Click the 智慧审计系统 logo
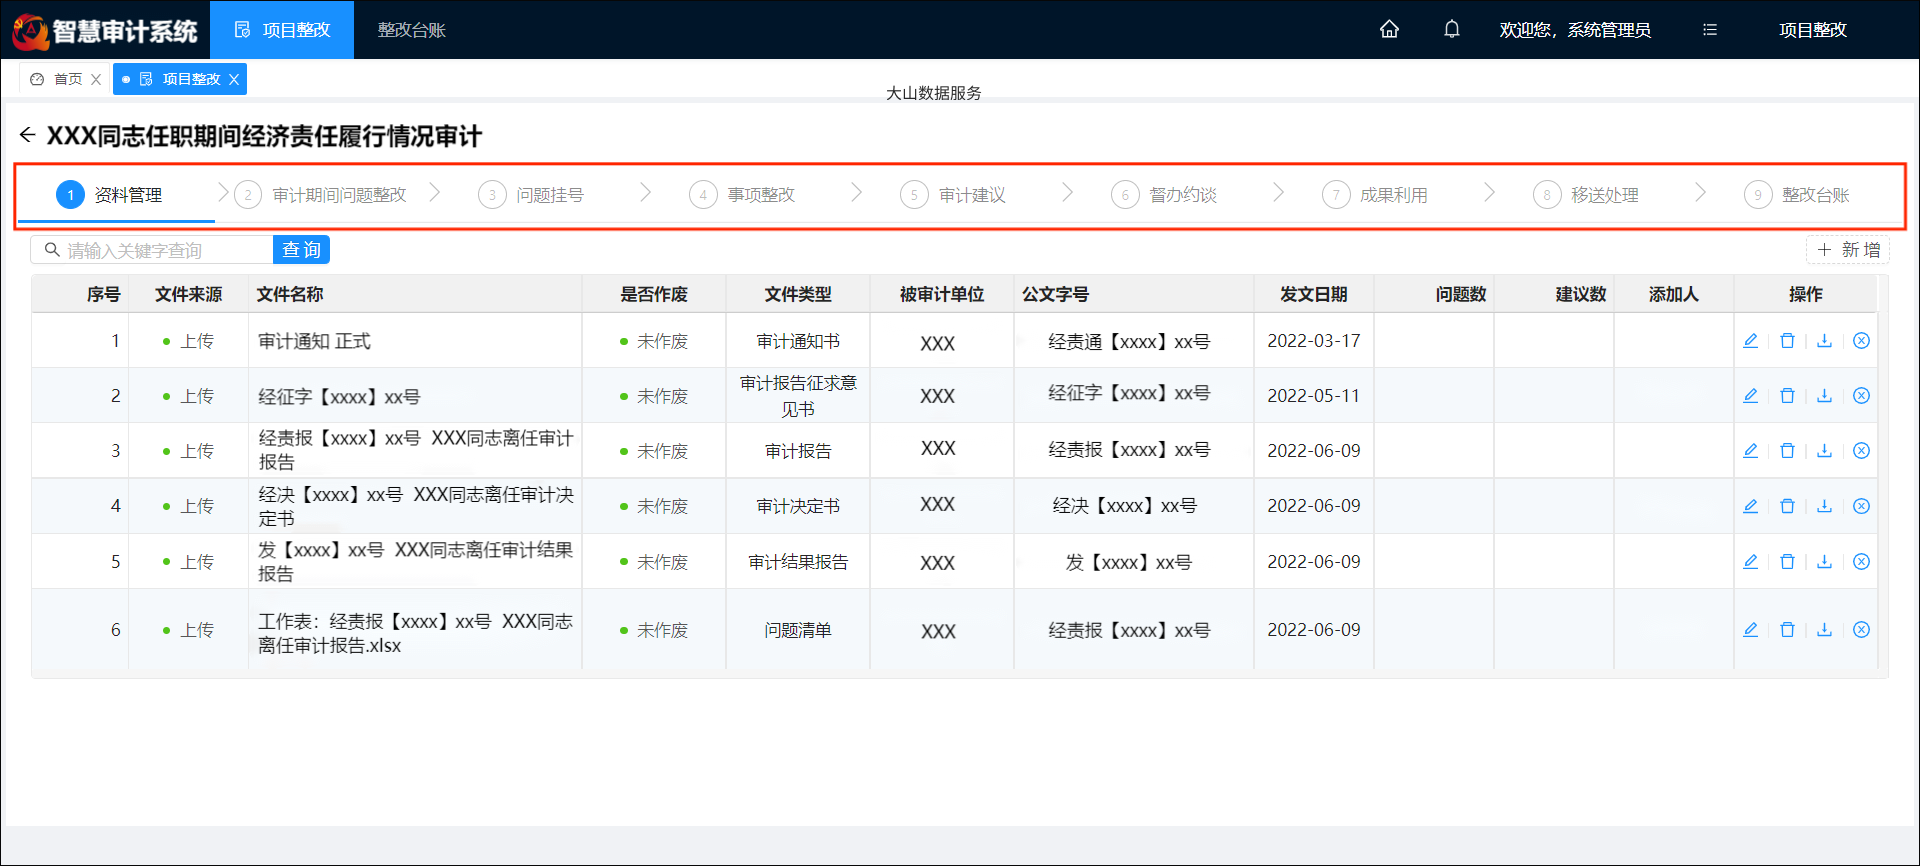Screen dimensions: 1920x866 coord(106,31)
